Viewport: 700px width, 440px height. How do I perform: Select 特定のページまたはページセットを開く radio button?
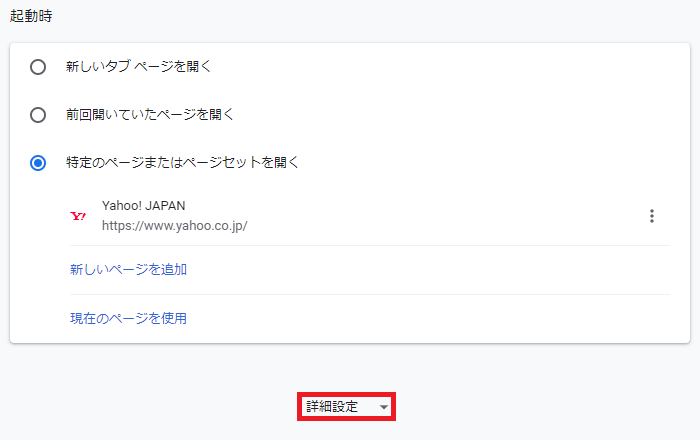[38, 163]
